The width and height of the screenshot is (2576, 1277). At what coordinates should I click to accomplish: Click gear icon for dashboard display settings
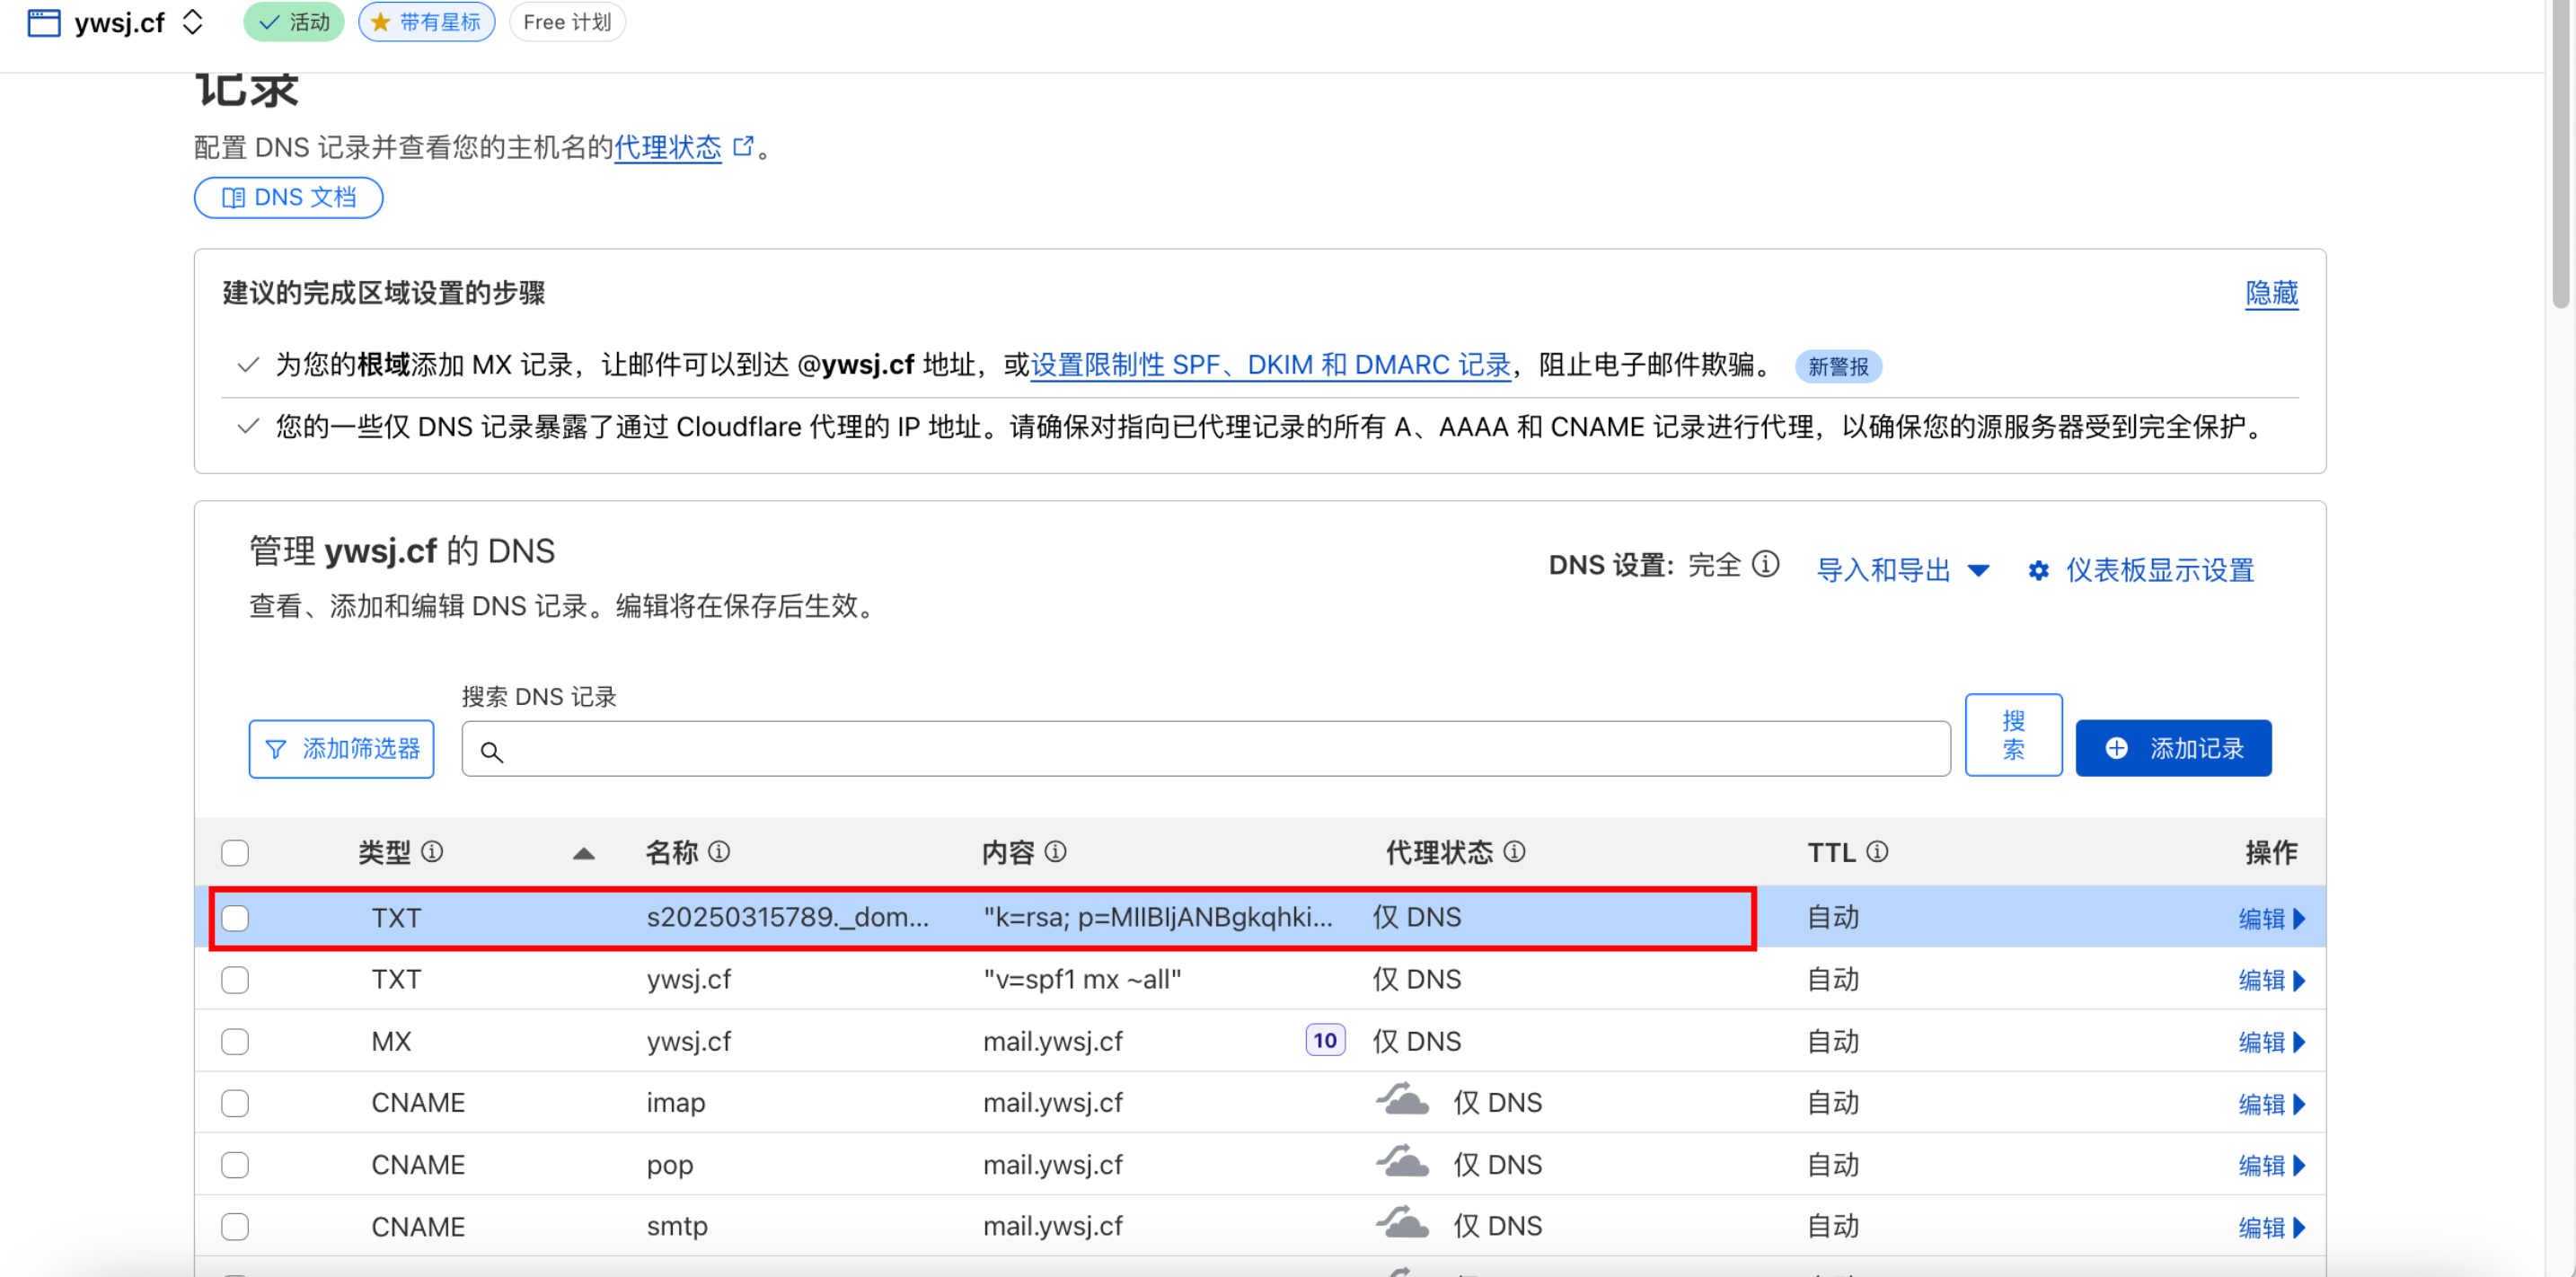(2038, 571)
